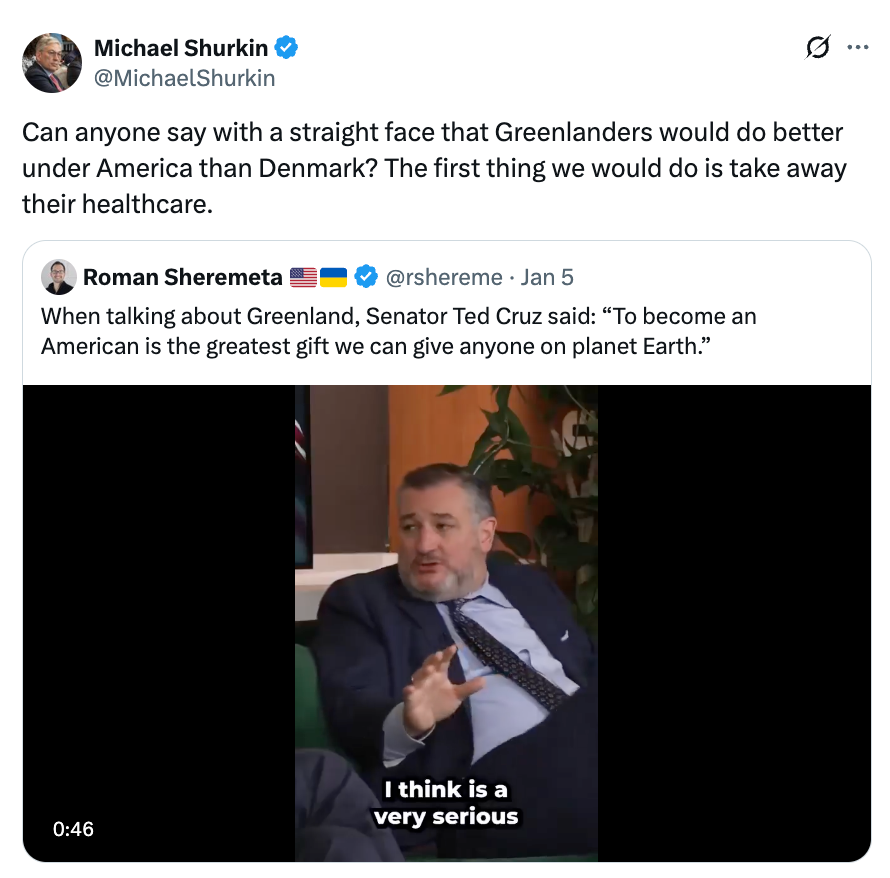Click the blue verified badge next to Michael Shurkin
This screenshot has height=878, width=890.
tap(286, 48)
